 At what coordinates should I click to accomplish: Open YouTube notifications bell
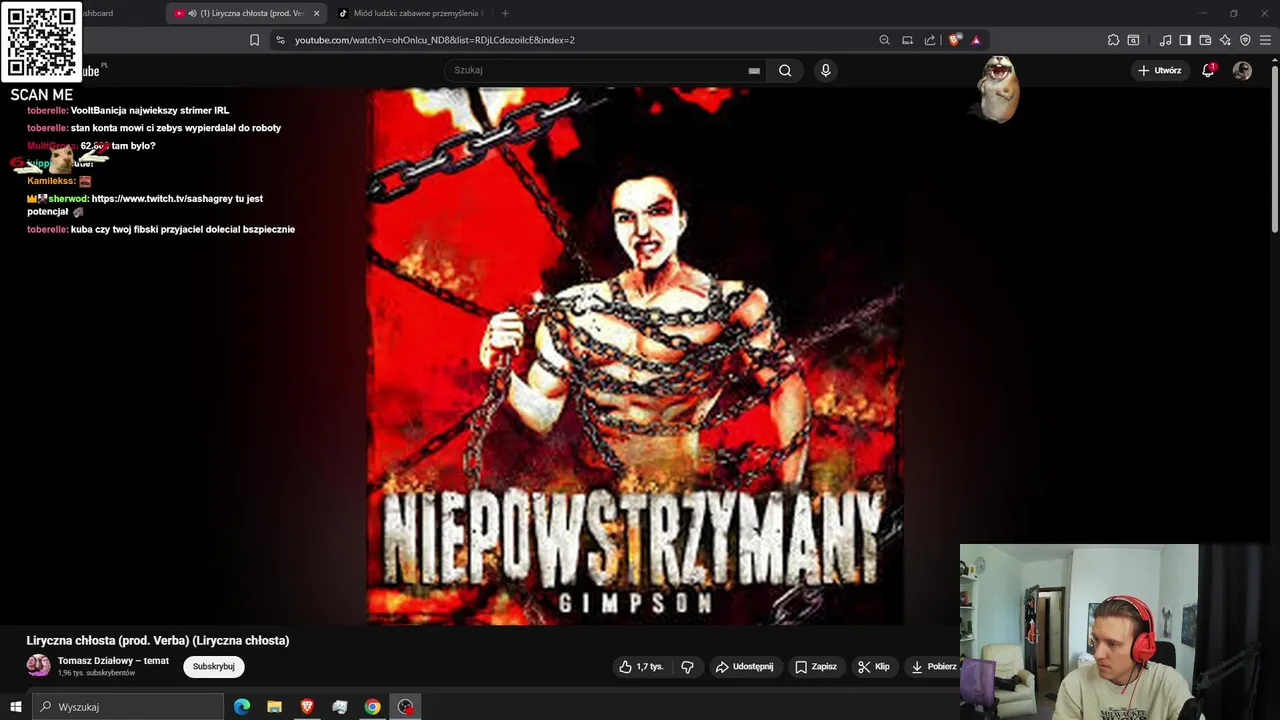click(1208, 70)
